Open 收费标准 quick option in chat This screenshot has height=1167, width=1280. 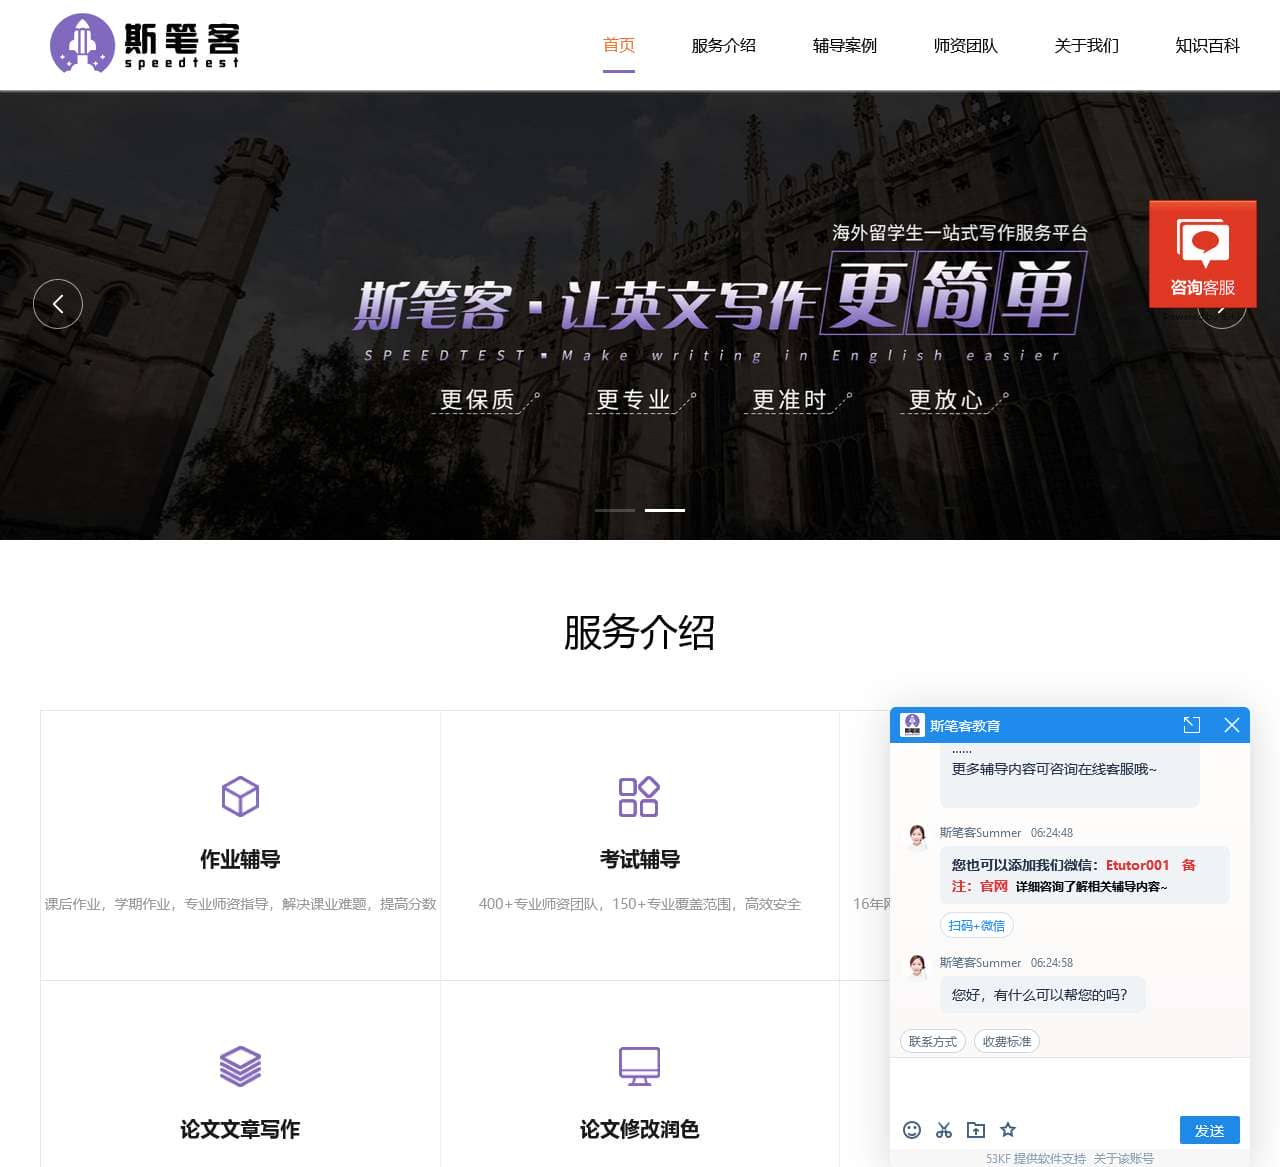[x=1007, y=1041]
